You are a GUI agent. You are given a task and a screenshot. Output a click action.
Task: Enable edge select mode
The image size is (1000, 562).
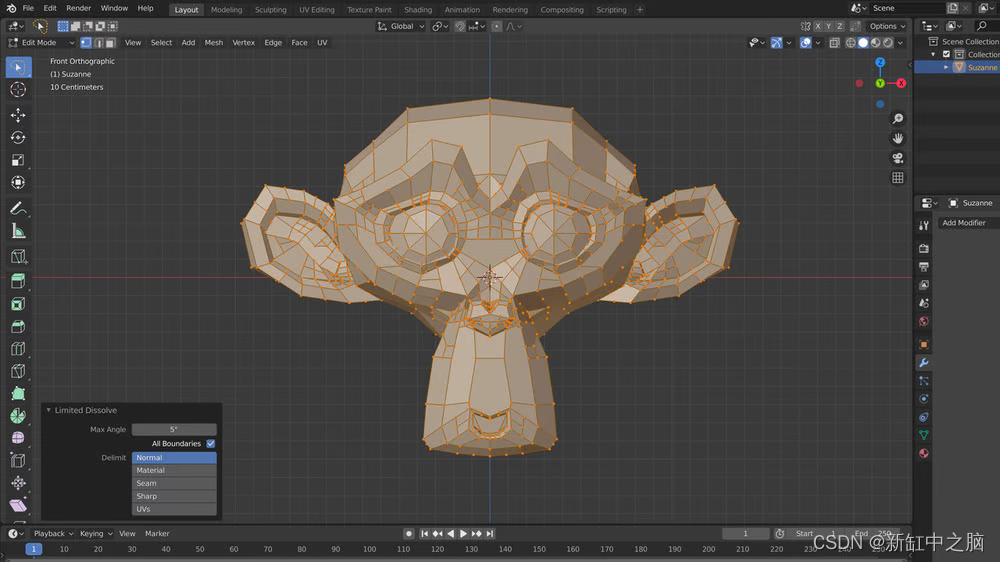tap(98, 43)
